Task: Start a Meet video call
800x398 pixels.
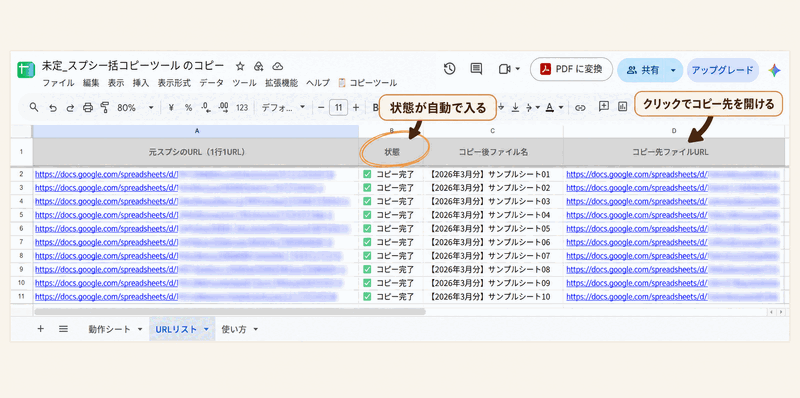Action: [x=504, y=69]
